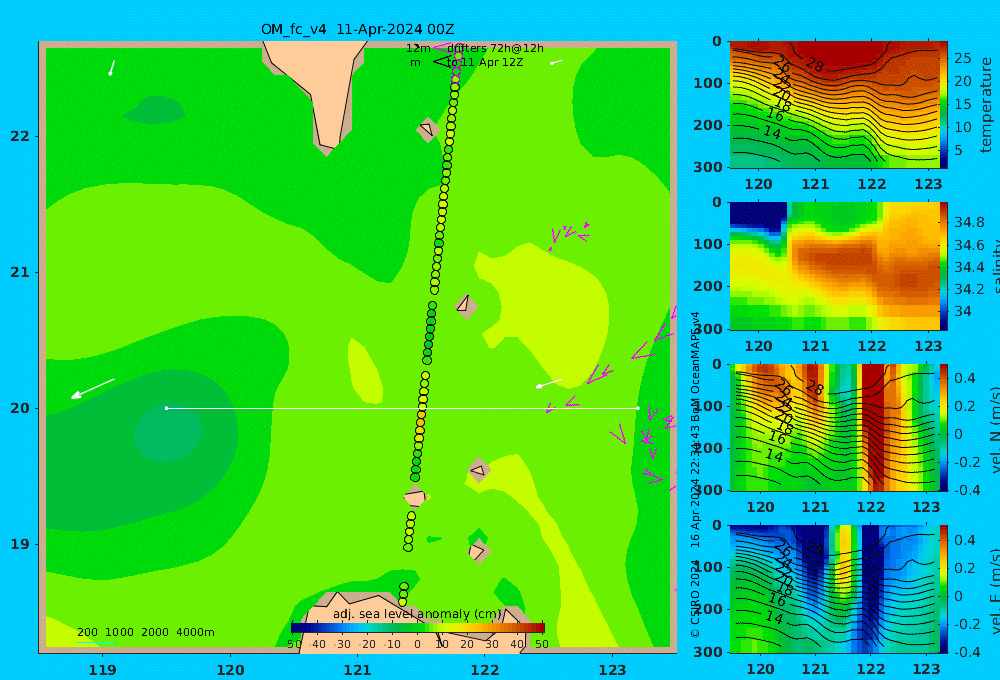1000x680 pixels.
Task: Click the 28 contour label in temperature panel
Action: (814, 64)
